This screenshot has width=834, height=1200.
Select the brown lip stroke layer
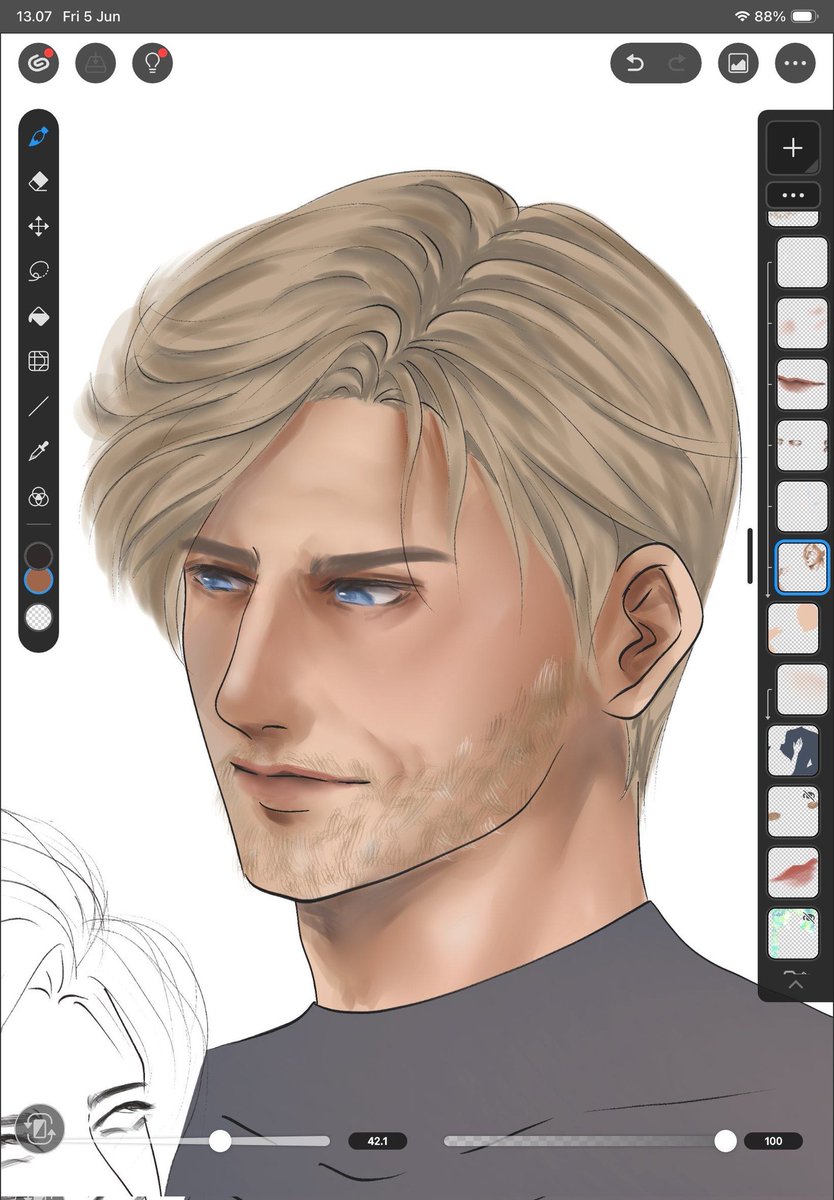[802, 384]
